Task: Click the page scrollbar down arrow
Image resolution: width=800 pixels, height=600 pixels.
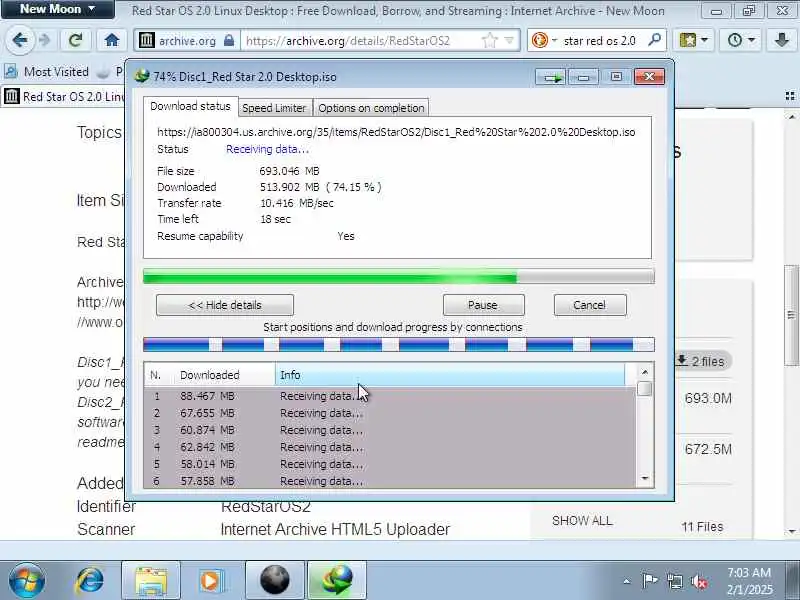Action: coord(791,531)
